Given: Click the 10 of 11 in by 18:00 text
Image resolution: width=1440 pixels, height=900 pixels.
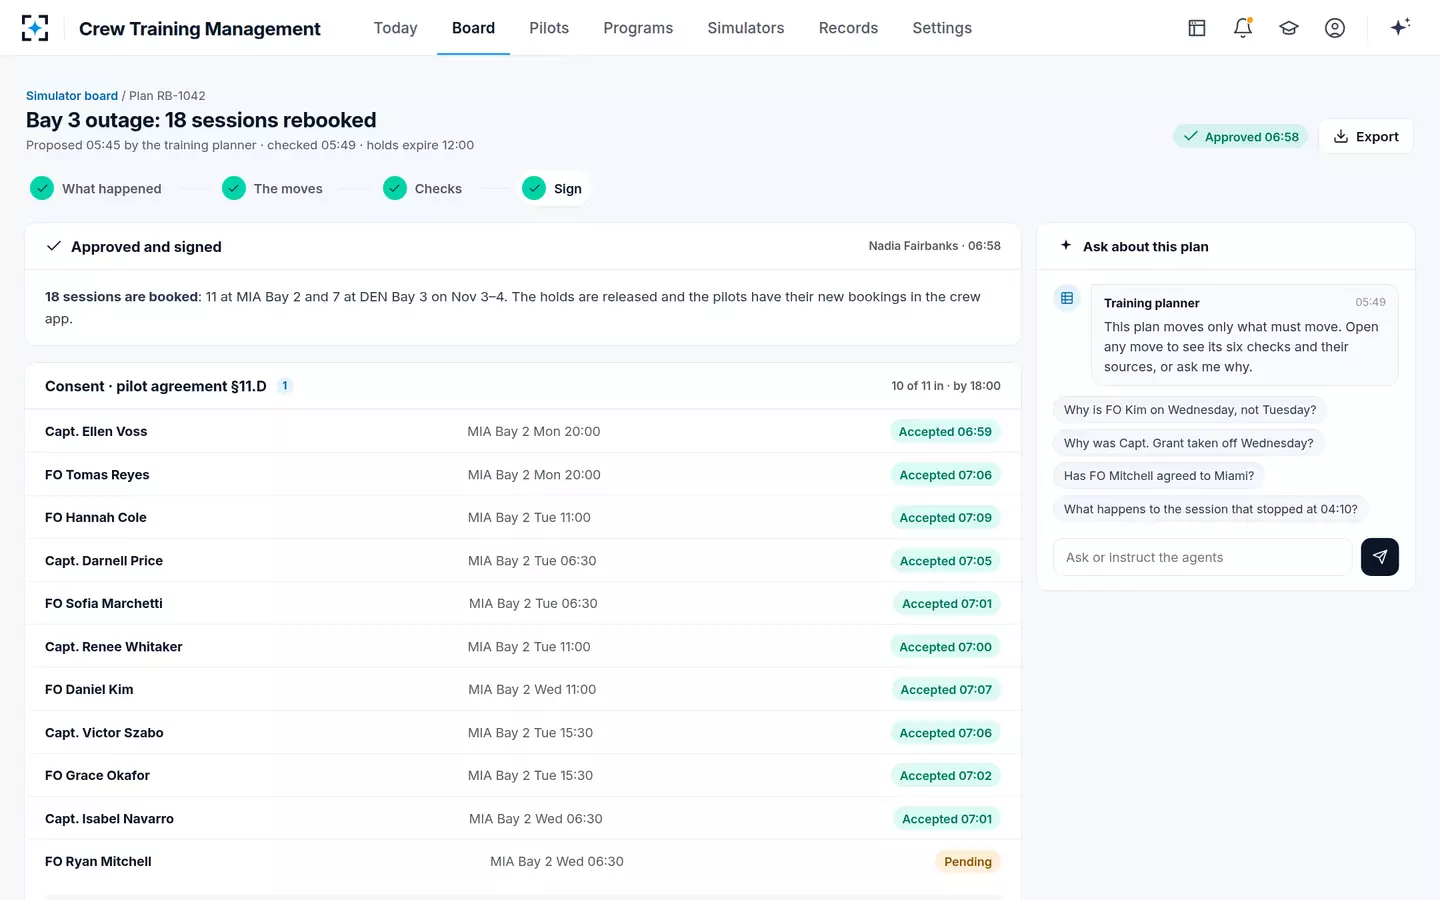Looking at the screenshot, I should coord(946,386).
